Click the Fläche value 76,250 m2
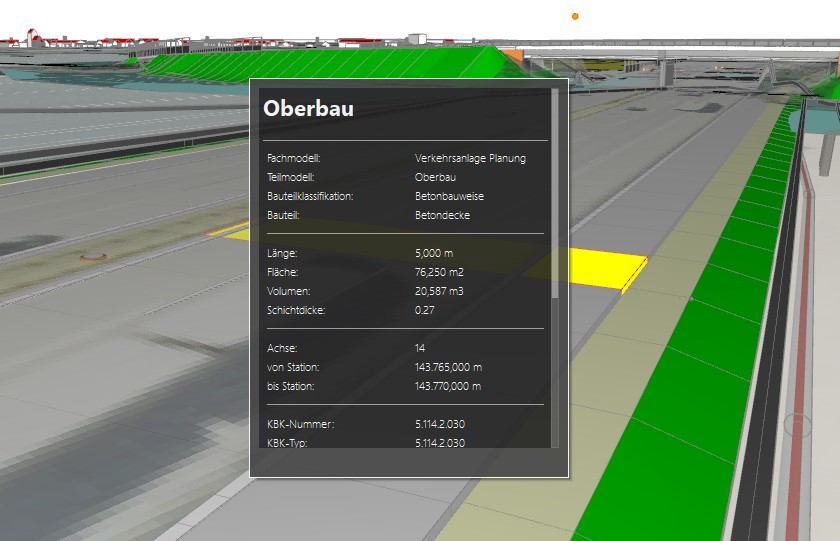 439,272
